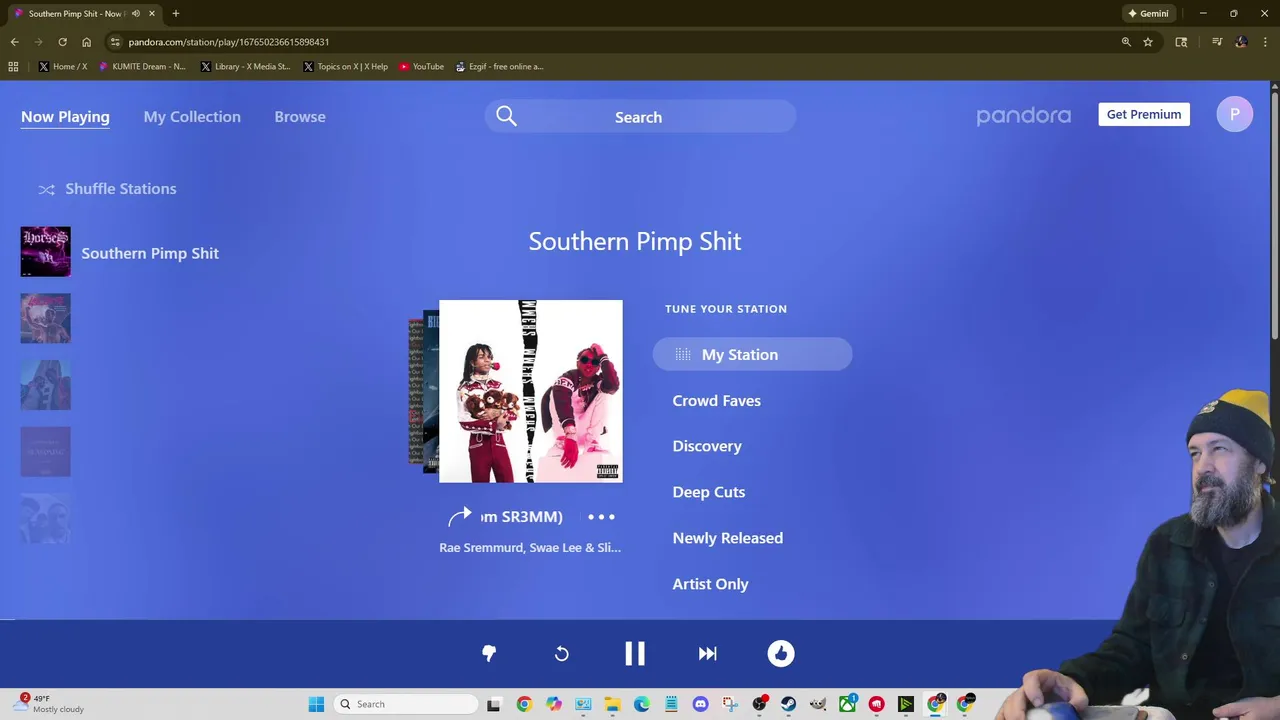This screenshot has width=1280, height=720.
Task: Focus the Pandora Search field
Action: pyautogui.click(x=640, y=117)
